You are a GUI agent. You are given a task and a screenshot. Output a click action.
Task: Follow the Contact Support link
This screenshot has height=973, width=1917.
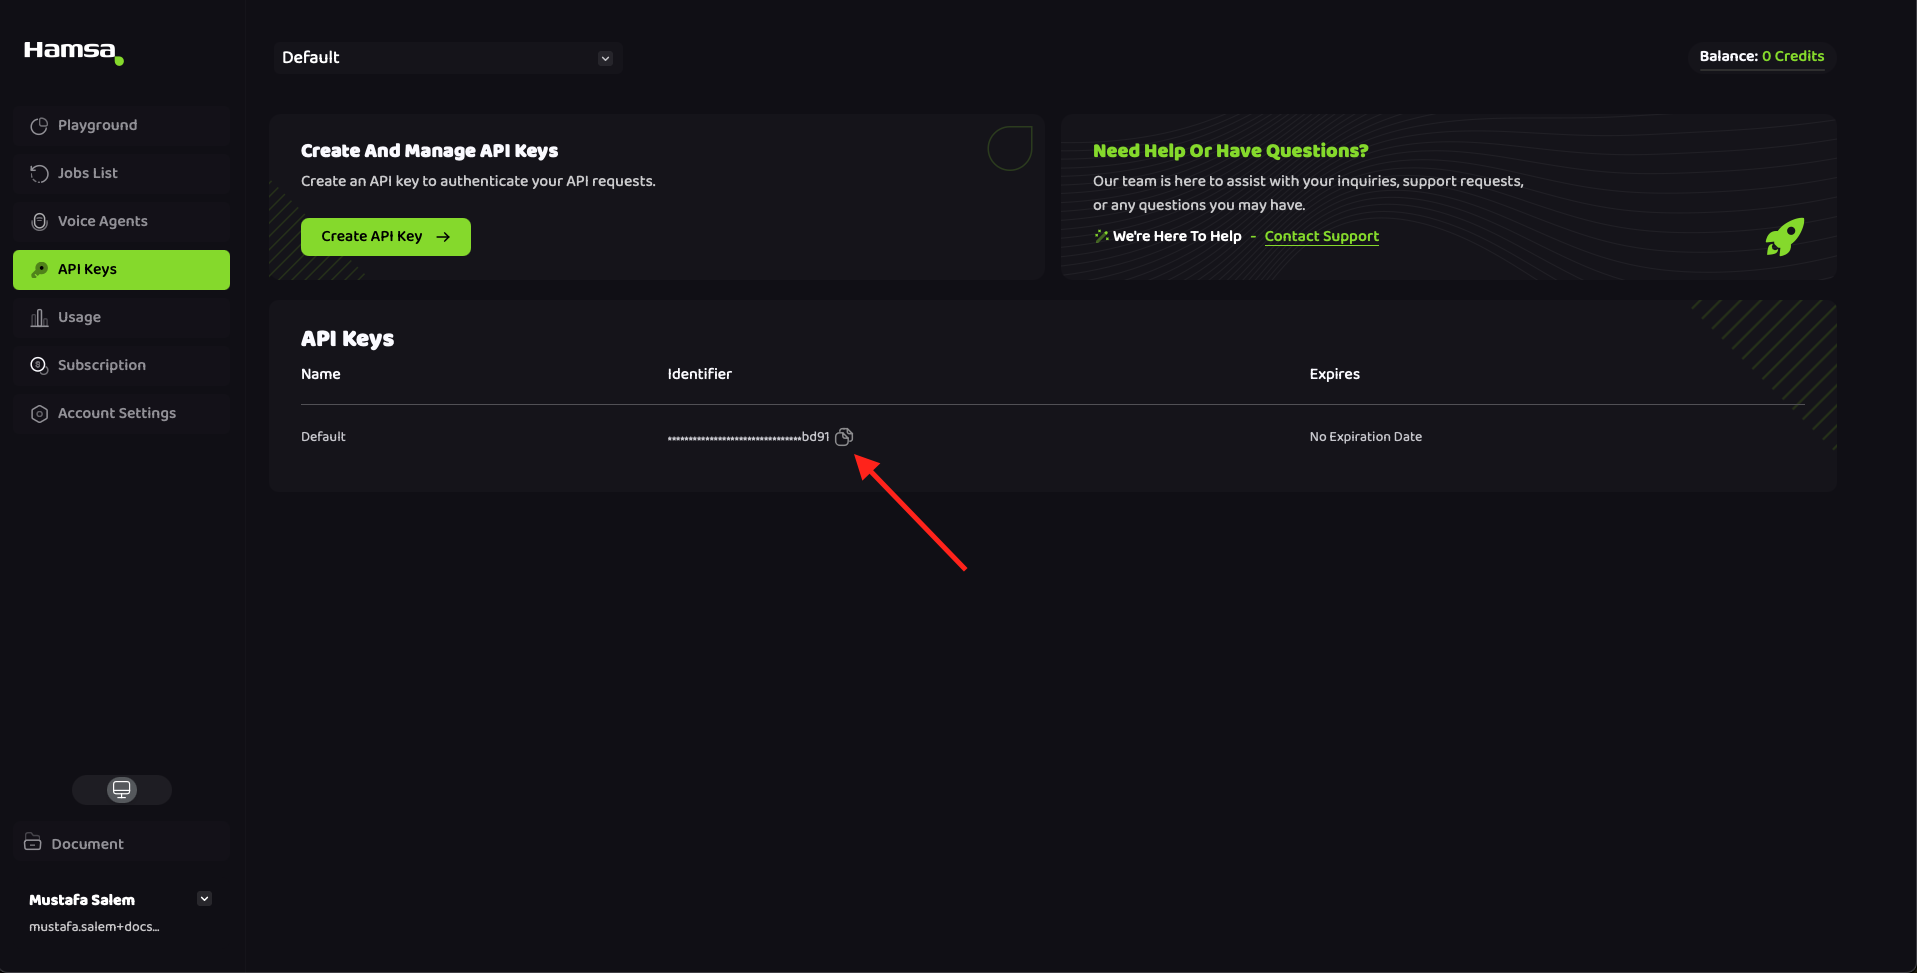(1321, 236)
